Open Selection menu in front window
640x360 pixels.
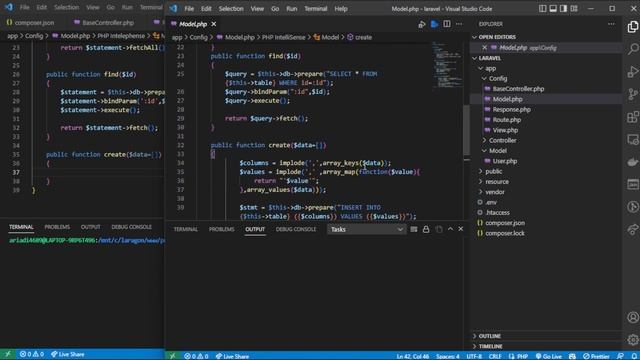(231, 9)
